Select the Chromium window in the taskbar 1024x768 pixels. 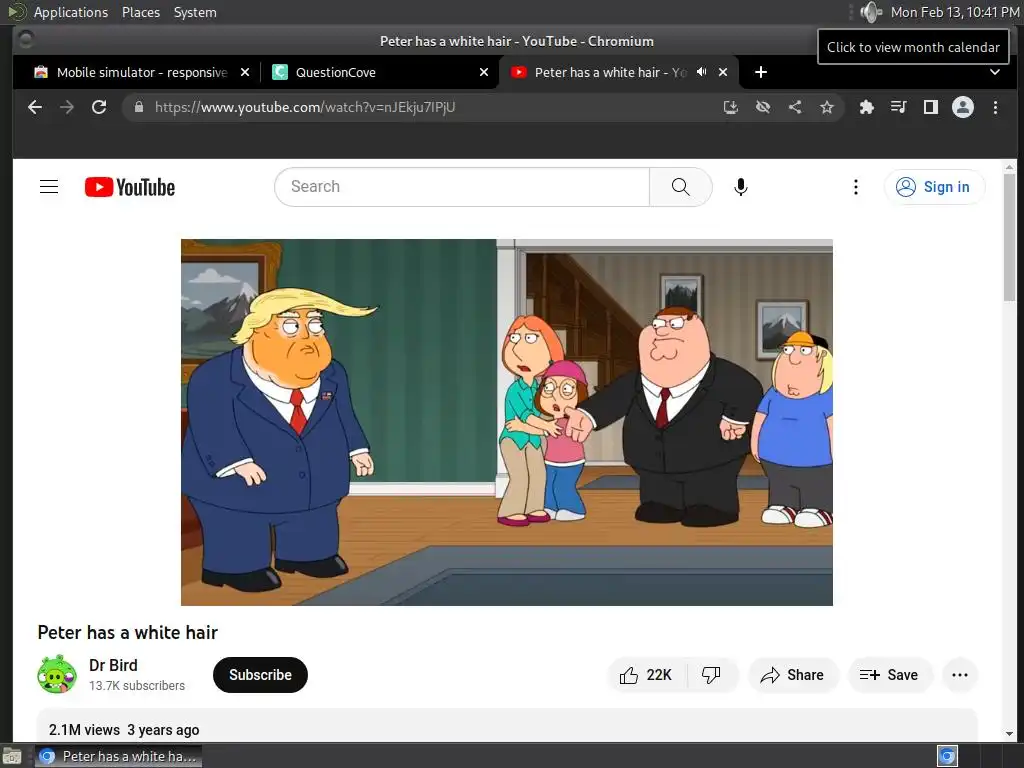click(x=118, y=756)
